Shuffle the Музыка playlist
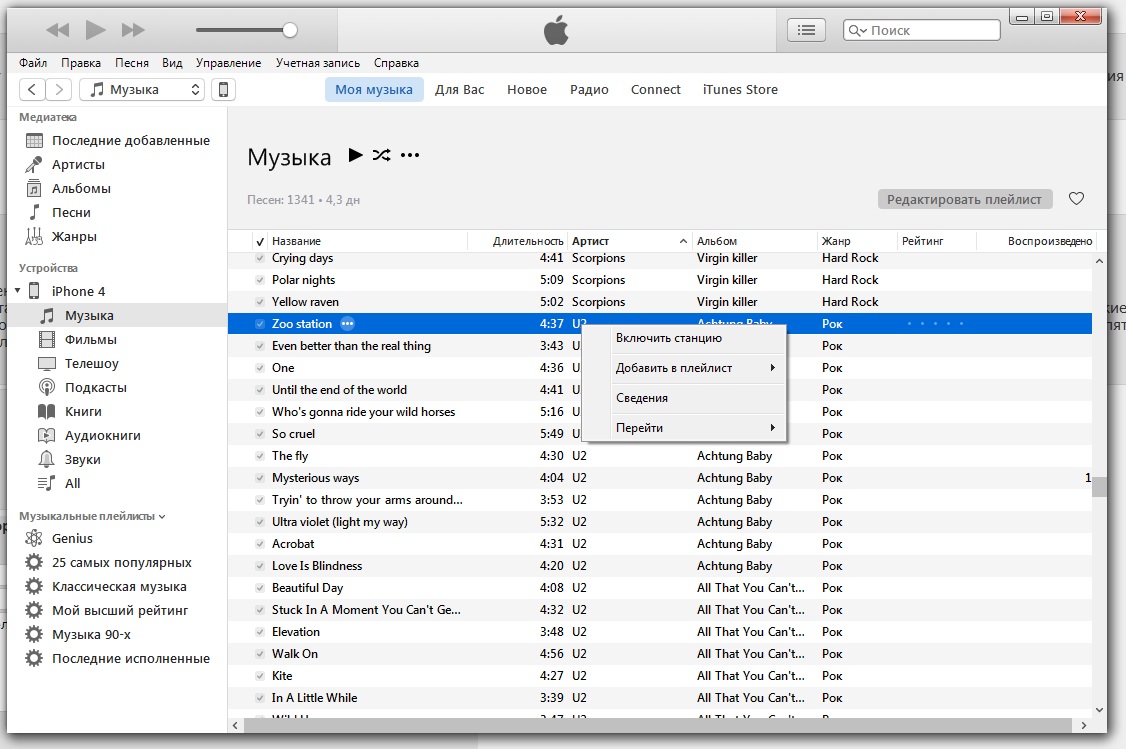The height and width of the screenshot is (749, 1126). pyautogui.click(x=381, y=155)
